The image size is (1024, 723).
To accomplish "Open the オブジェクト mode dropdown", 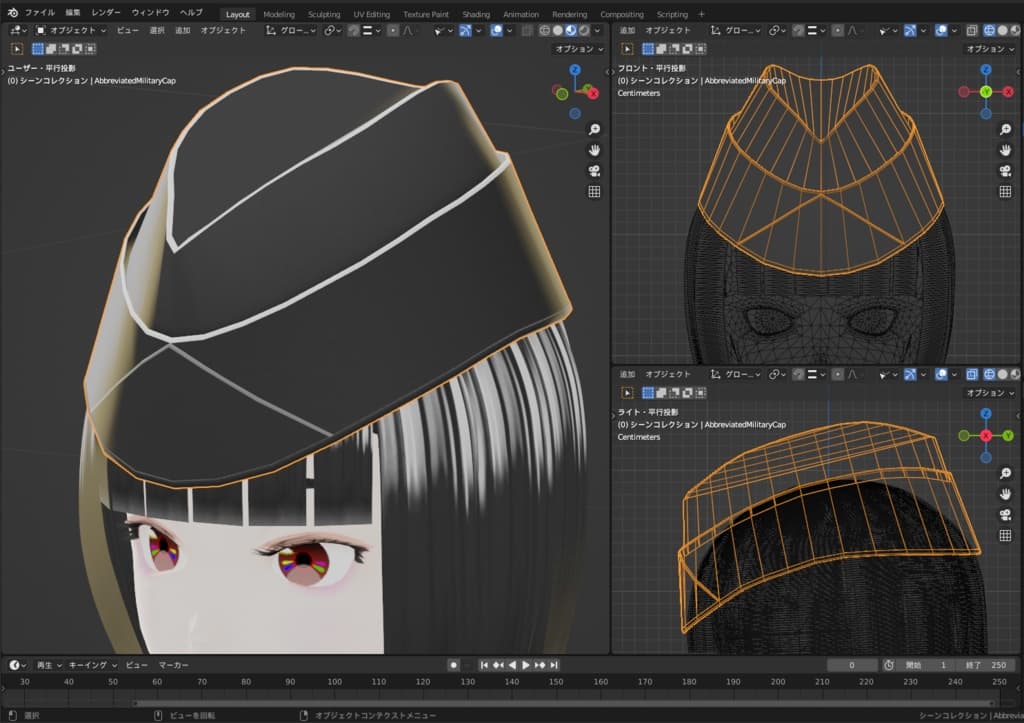I will (x=71, y=30).
